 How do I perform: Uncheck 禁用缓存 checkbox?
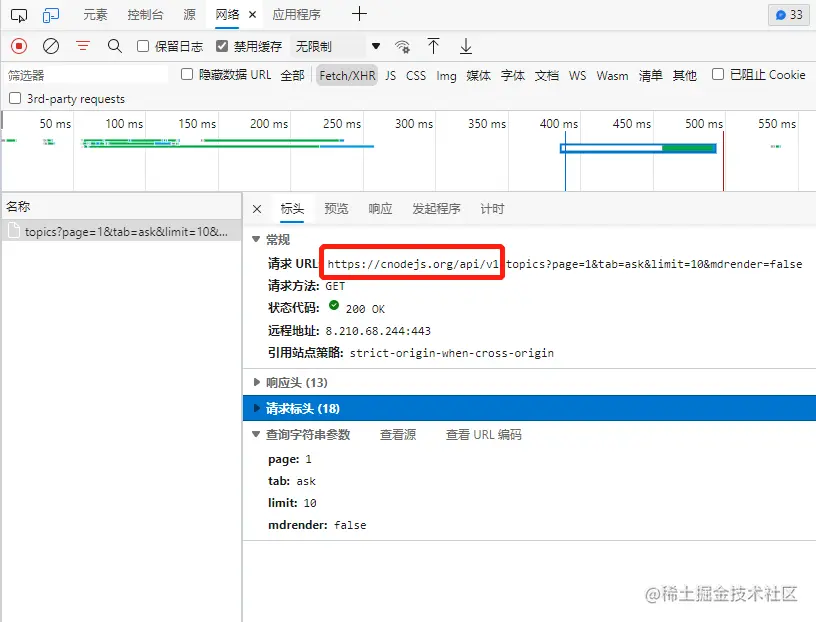click(222, 46)
